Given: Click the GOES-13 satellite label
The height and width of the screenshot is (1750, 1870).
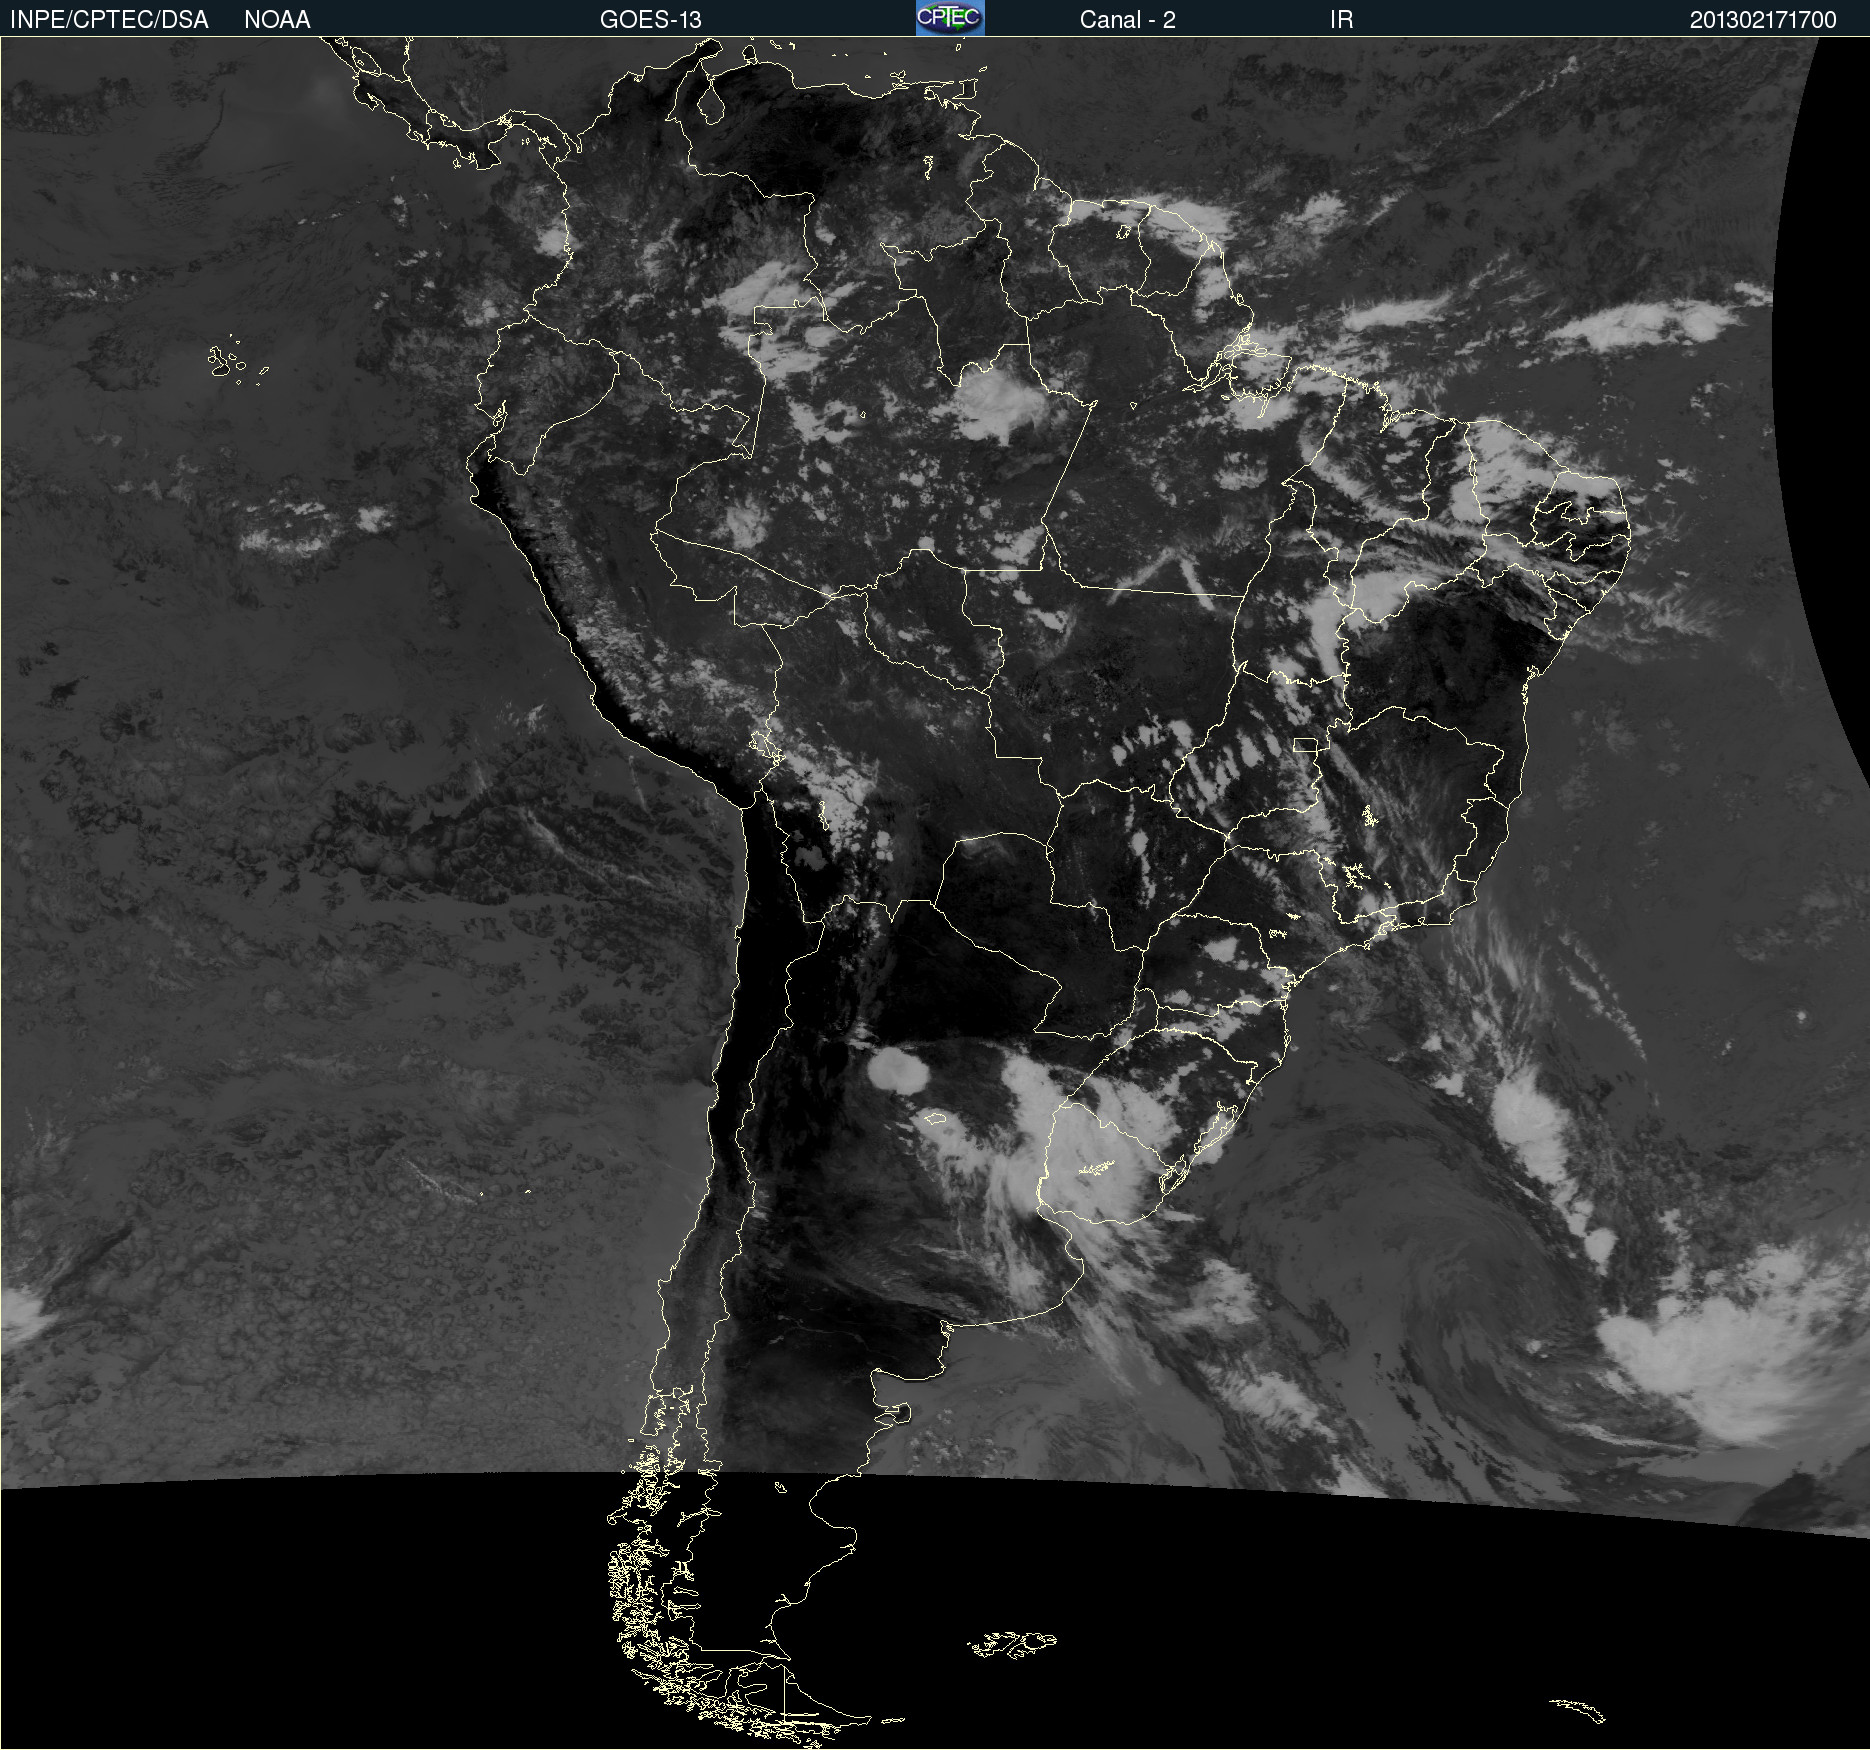Looking at the screenshot, I should coord(650,20).
